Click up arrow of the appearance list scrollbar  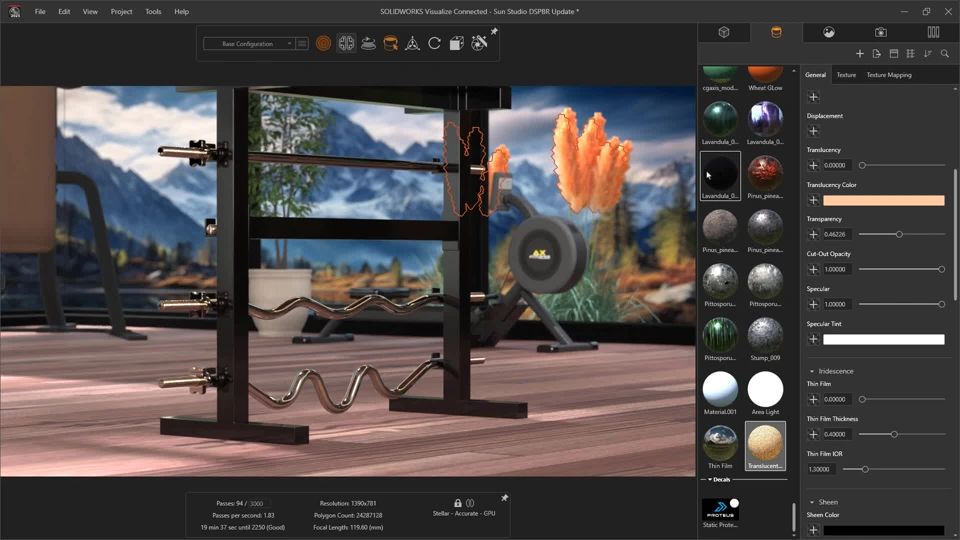click(x=793, y=71)
